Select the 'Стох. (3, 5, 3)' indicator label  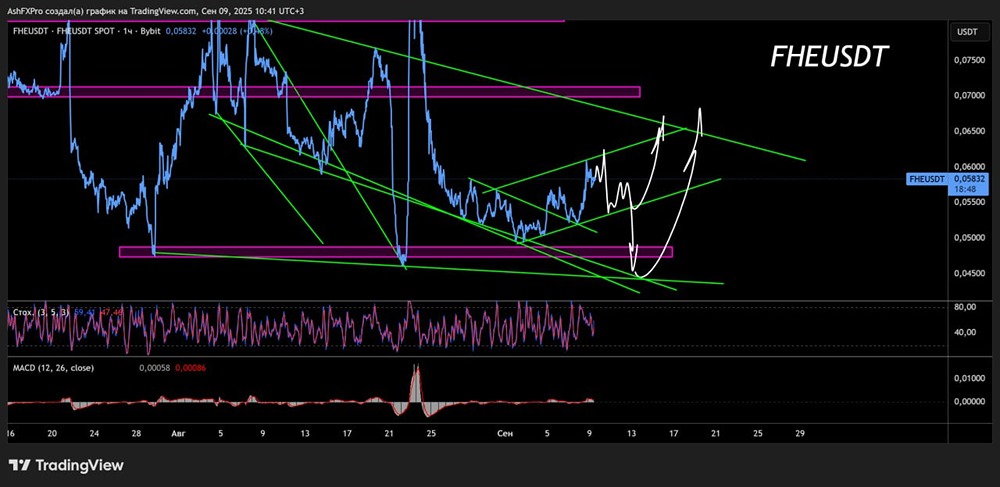click(x=41, y=312)
